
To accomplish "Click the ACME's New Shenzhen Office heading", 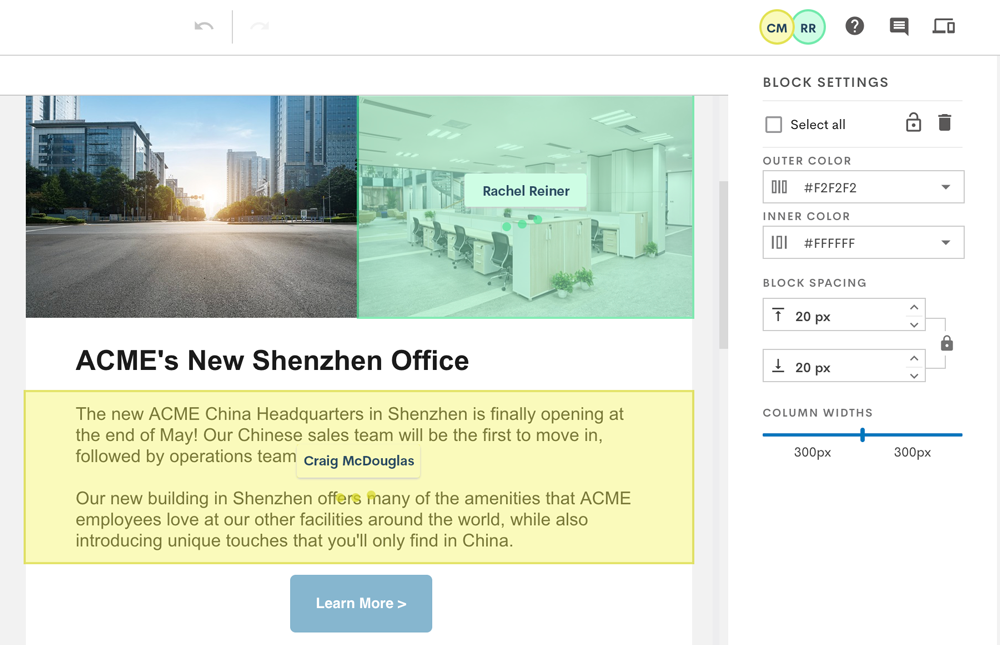I will [x=272, y=360].
